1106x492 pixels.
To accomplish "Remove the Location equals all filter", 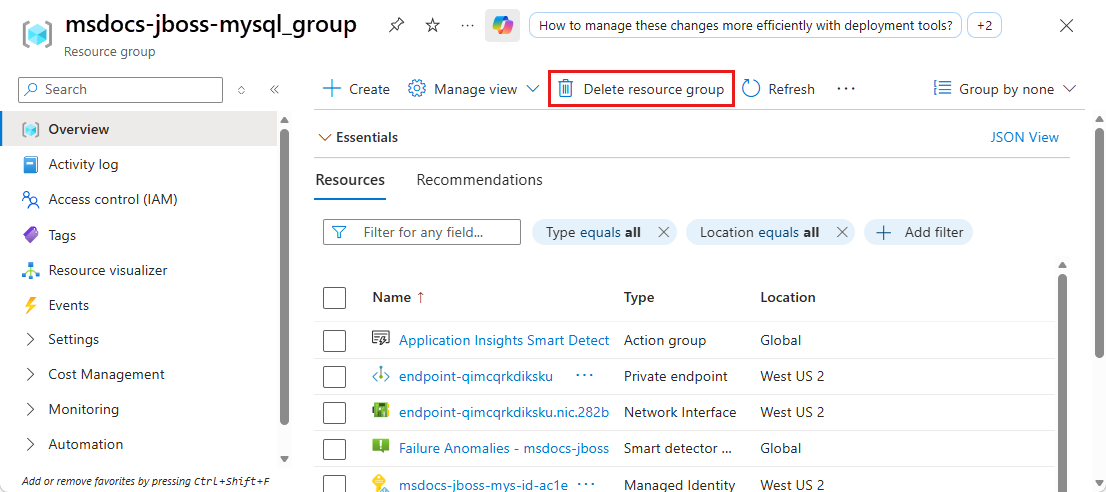I will 841,232.
